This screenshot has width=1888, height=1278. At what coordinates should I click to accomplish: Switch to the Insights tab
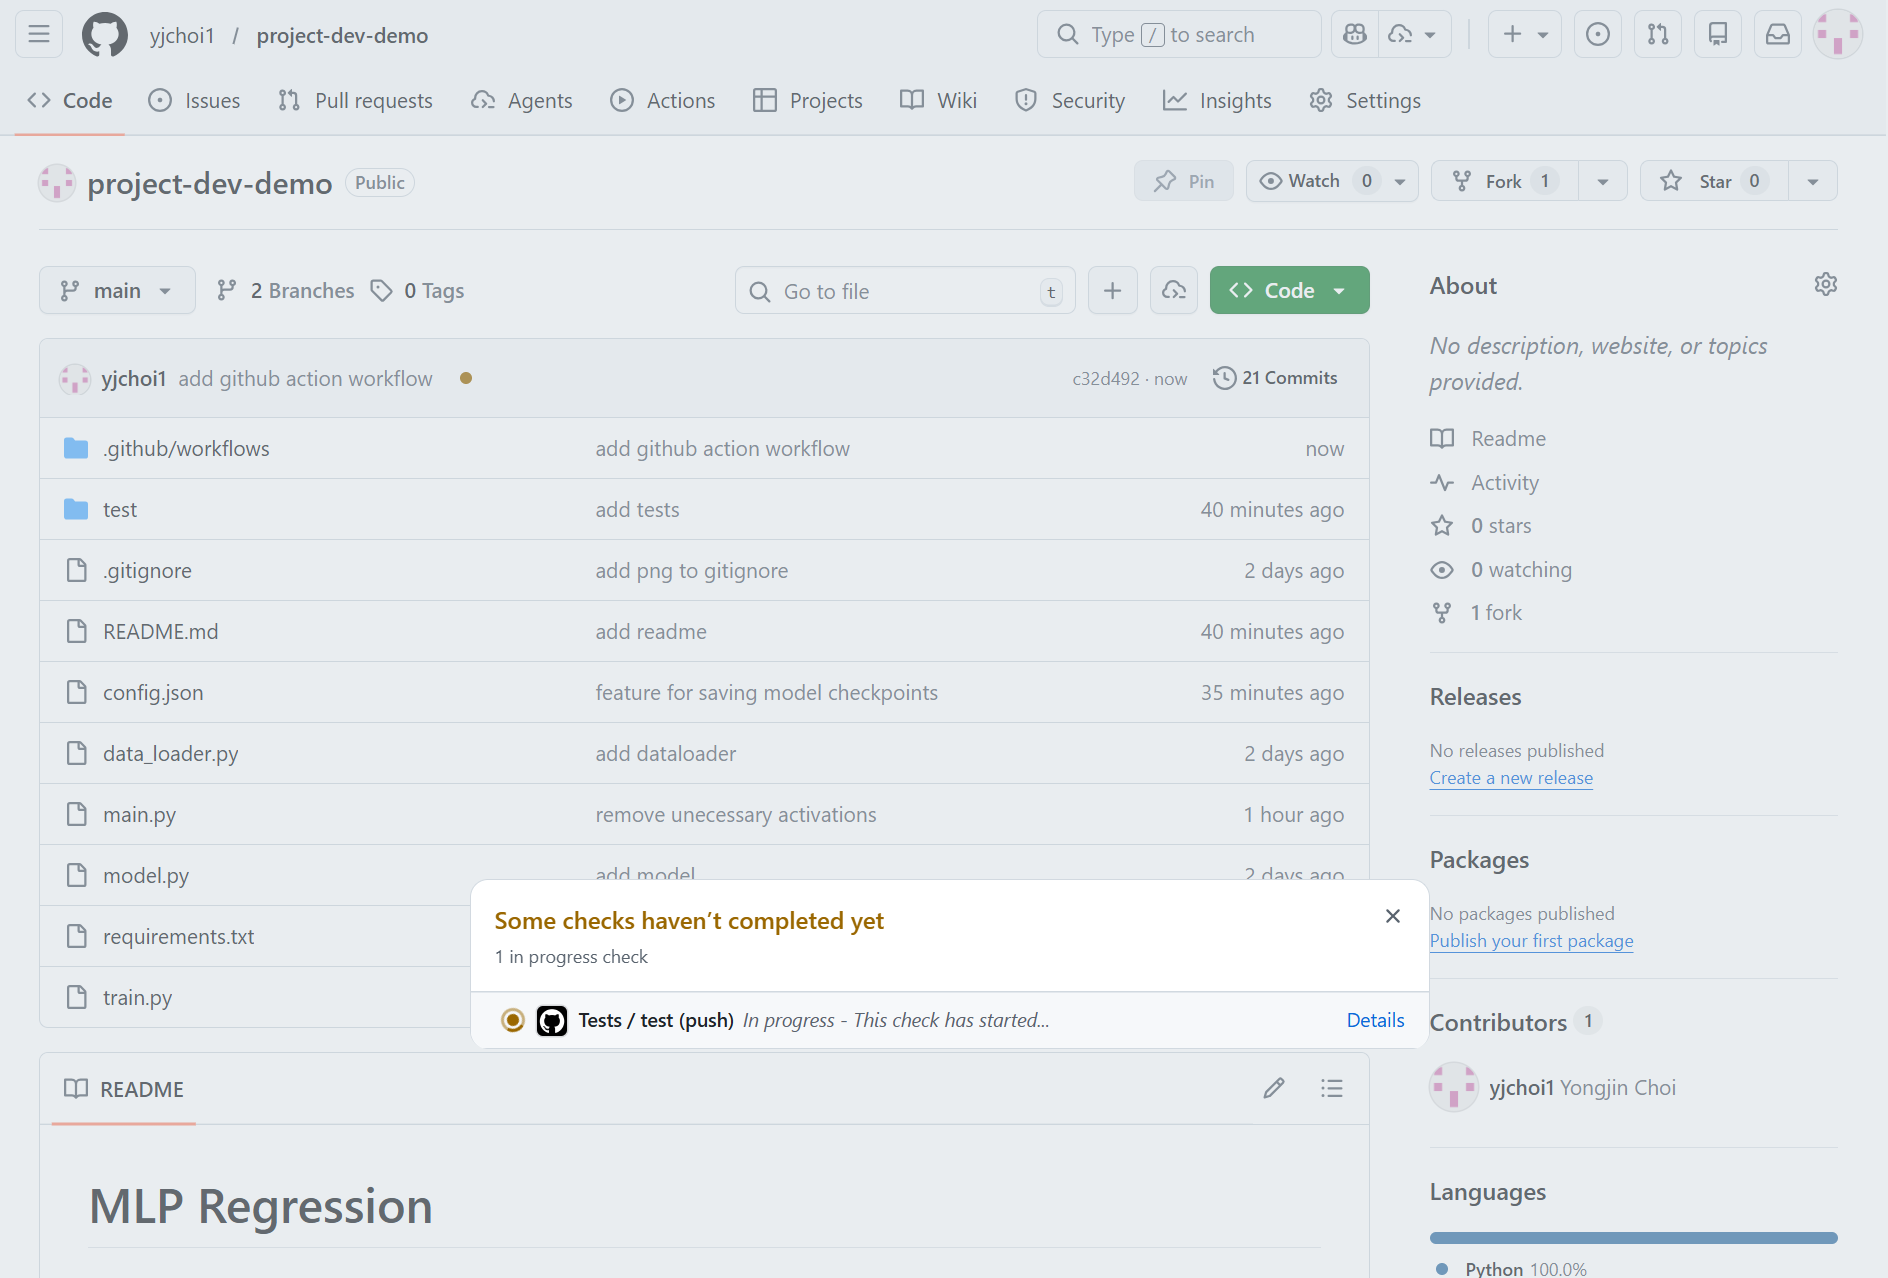[x=1218, y=100]
